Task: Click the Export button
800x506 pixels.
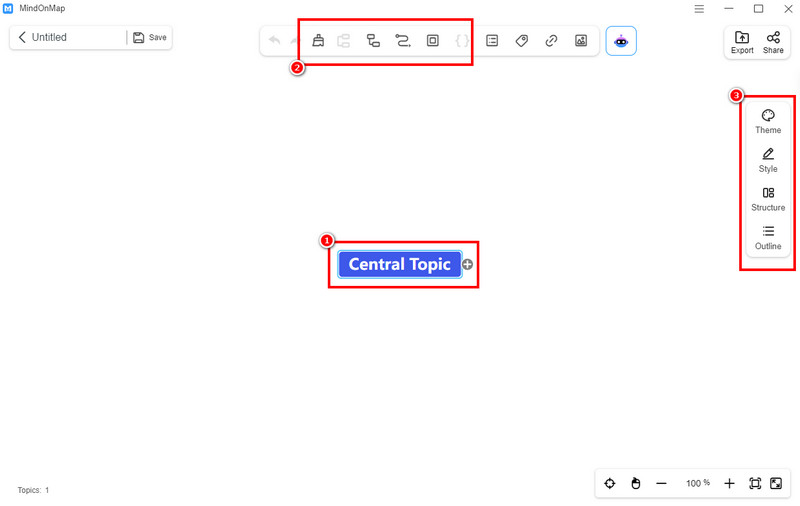Action: point(742,42)
